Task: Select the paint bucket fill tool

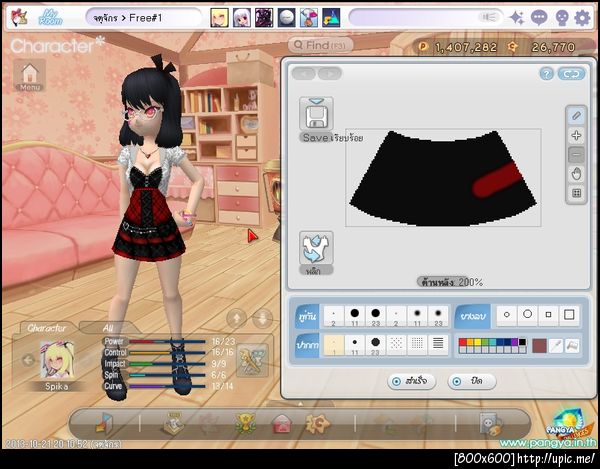Action: (x=572, y=346)
